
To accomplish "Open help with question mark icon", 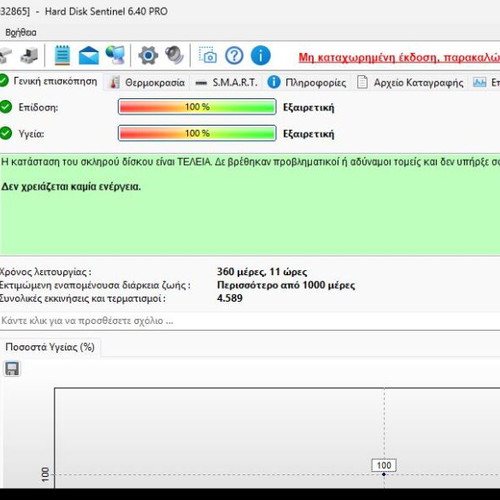I will coord(234,55).
